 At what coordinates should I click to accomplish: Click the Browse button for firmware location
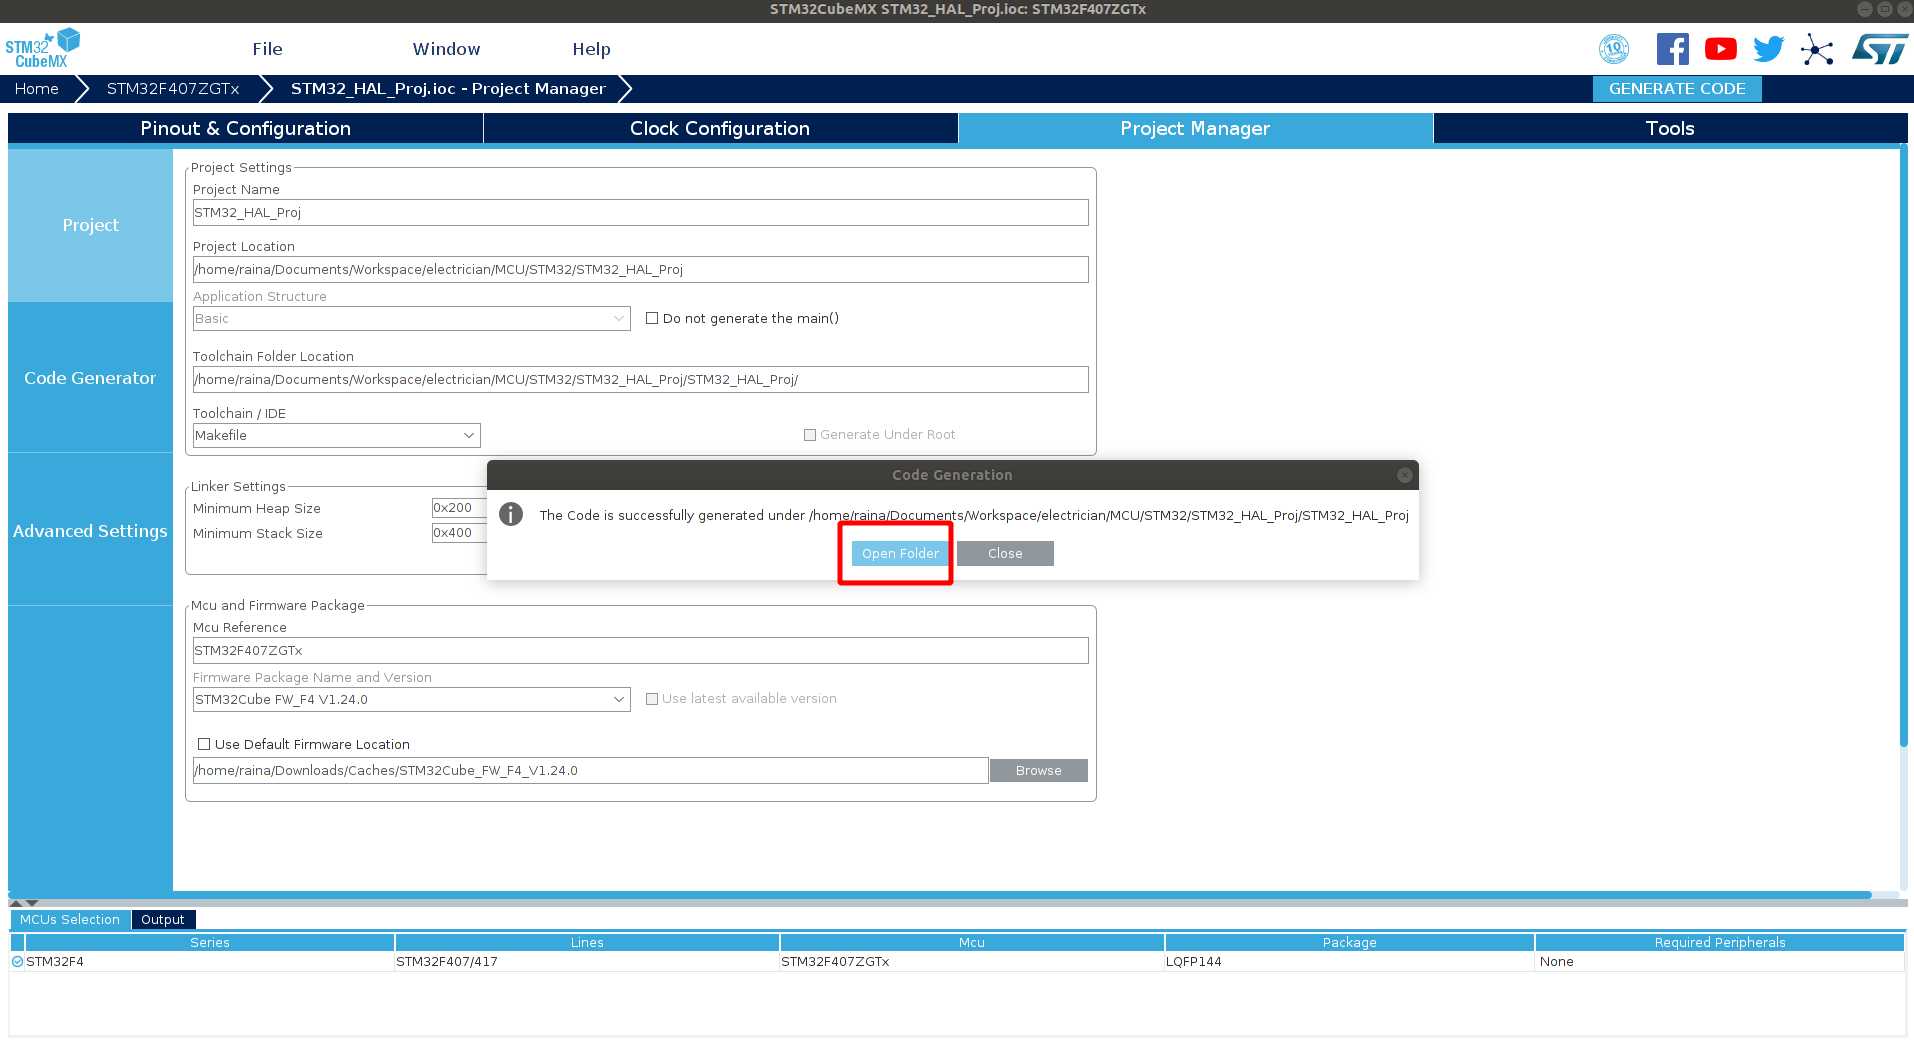click(x=1038, y=770)
